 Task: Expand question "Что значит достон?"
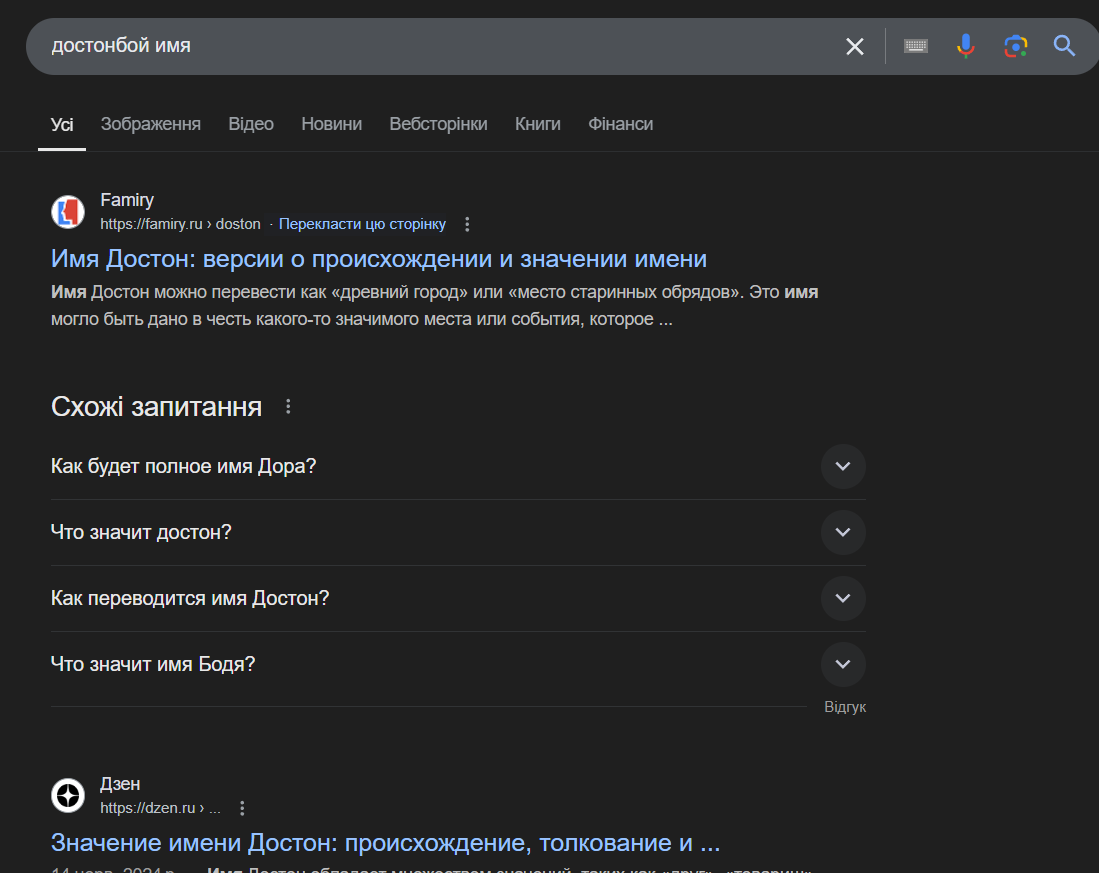(842, 532)
